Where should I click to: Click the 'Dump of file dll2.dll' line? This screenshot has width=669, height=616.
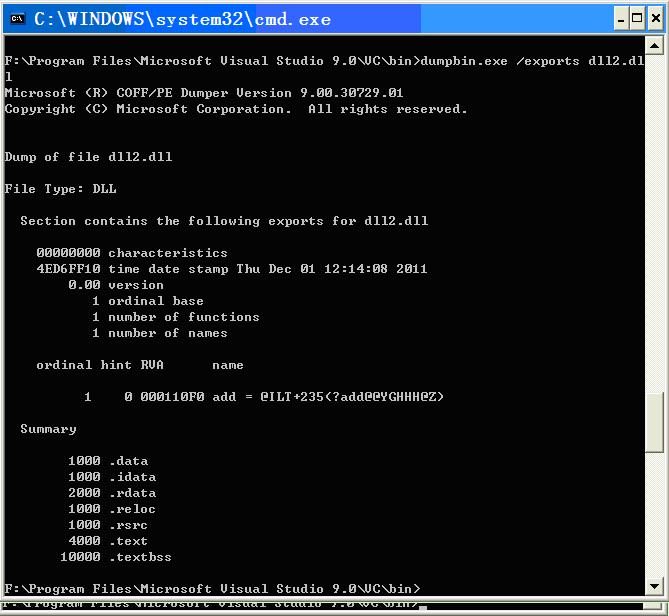(x=88, y=157)
